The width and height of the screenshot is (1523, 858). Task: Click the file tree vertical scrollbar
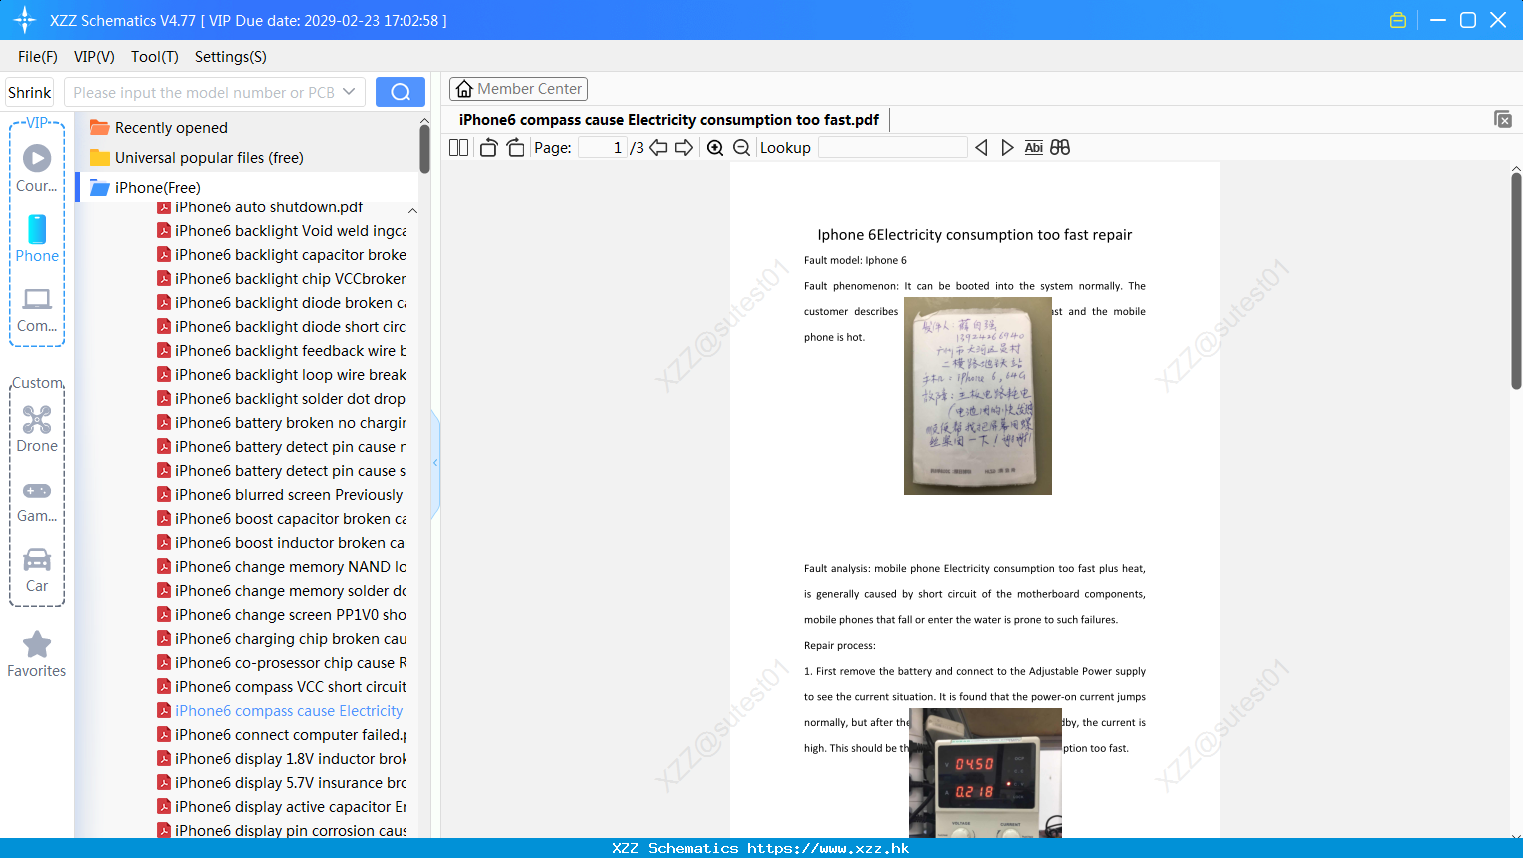[x=424, y=149]
